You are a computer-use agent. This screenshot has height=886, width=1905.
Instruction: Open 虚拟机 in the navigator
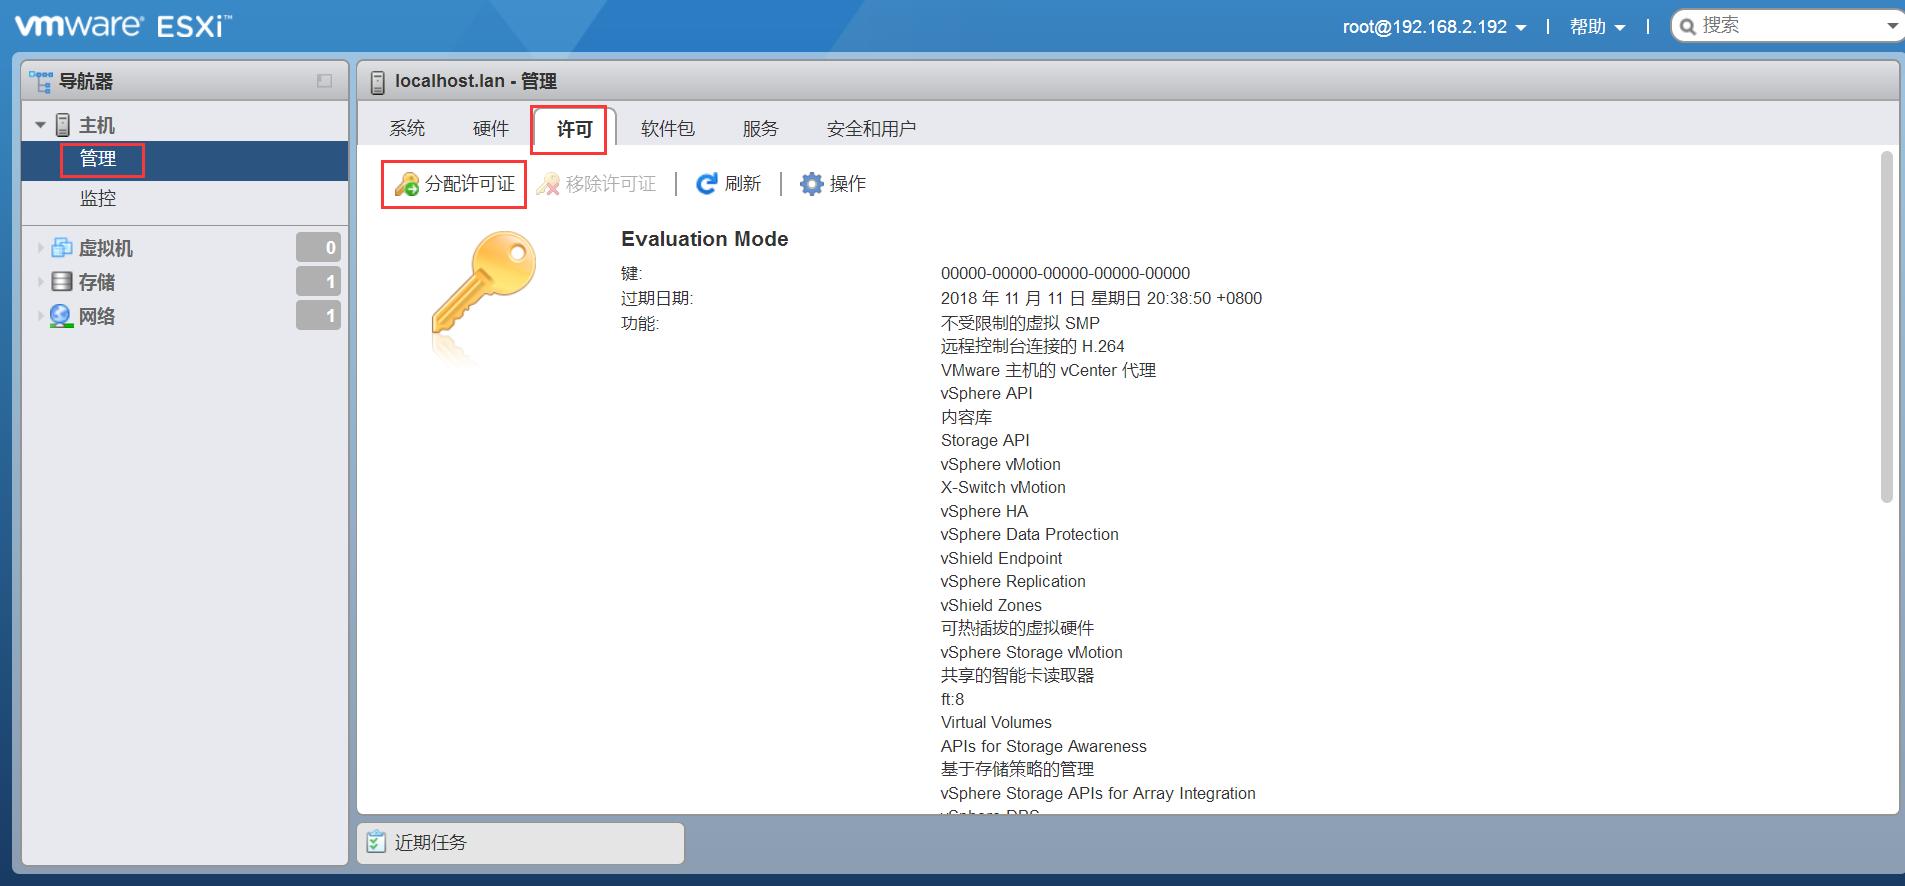point(106,247)
